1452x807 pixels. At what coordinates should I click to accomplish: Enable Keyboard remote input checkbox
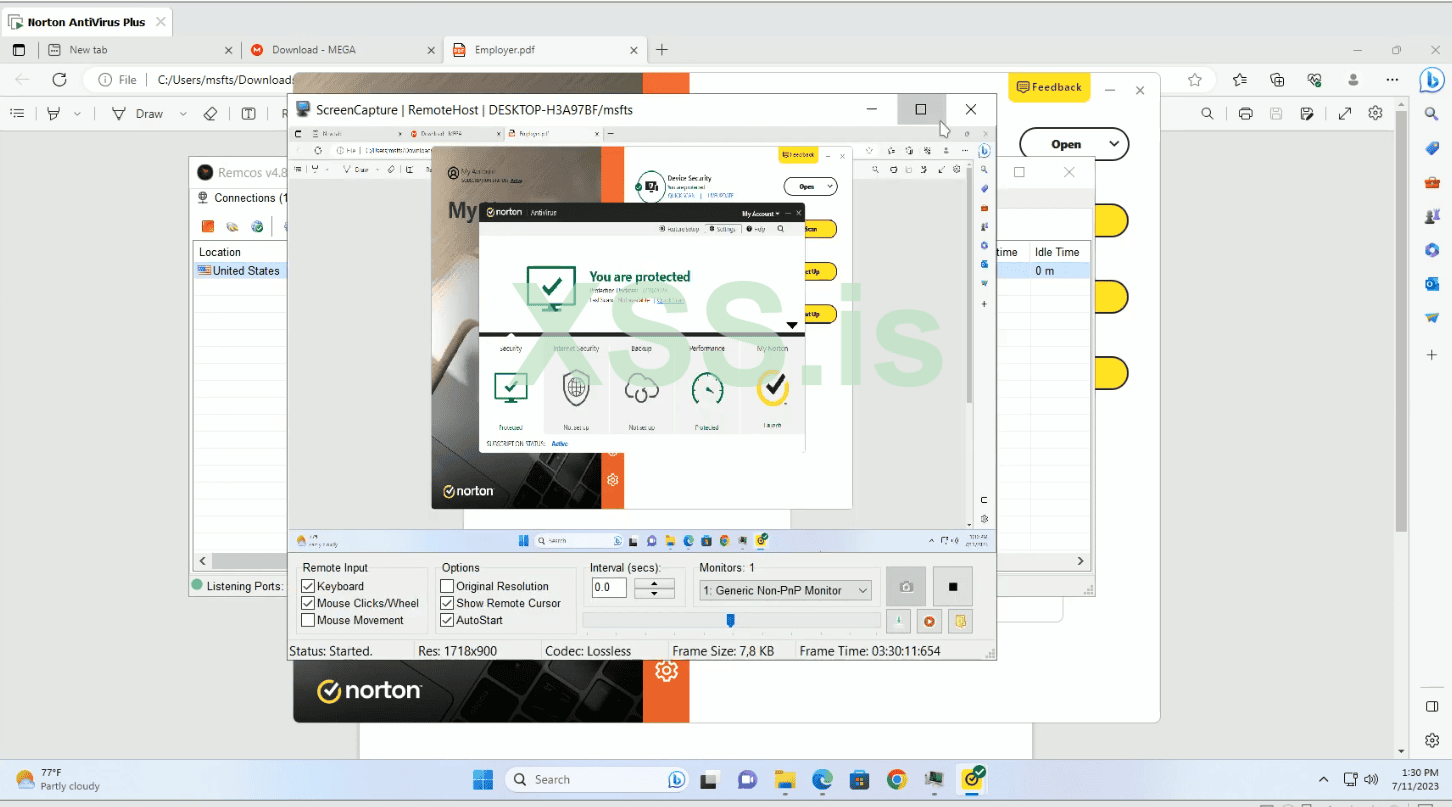308,587
